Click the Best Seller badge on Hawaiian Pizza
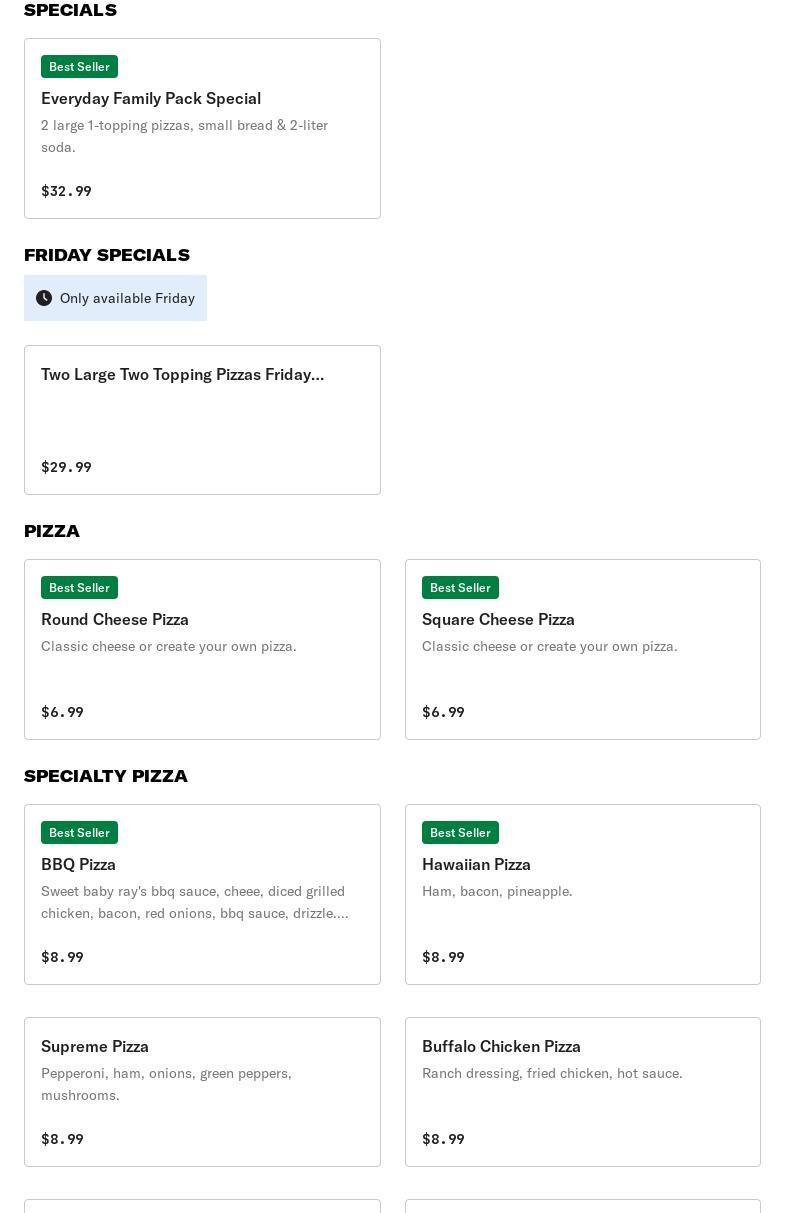The image size is (785, 1213). pyautogui.click(x=460, y=833)
